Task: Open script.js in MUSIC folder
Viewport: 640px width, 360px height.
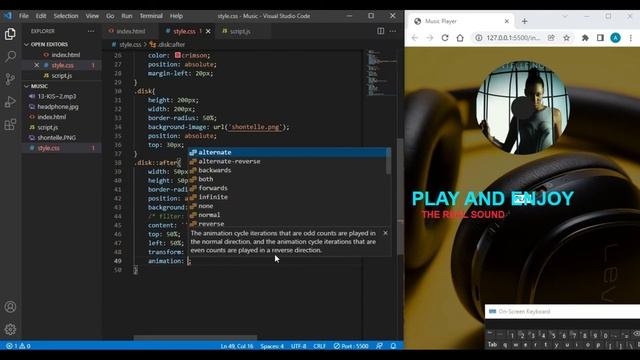Action: tap(48, 127)
